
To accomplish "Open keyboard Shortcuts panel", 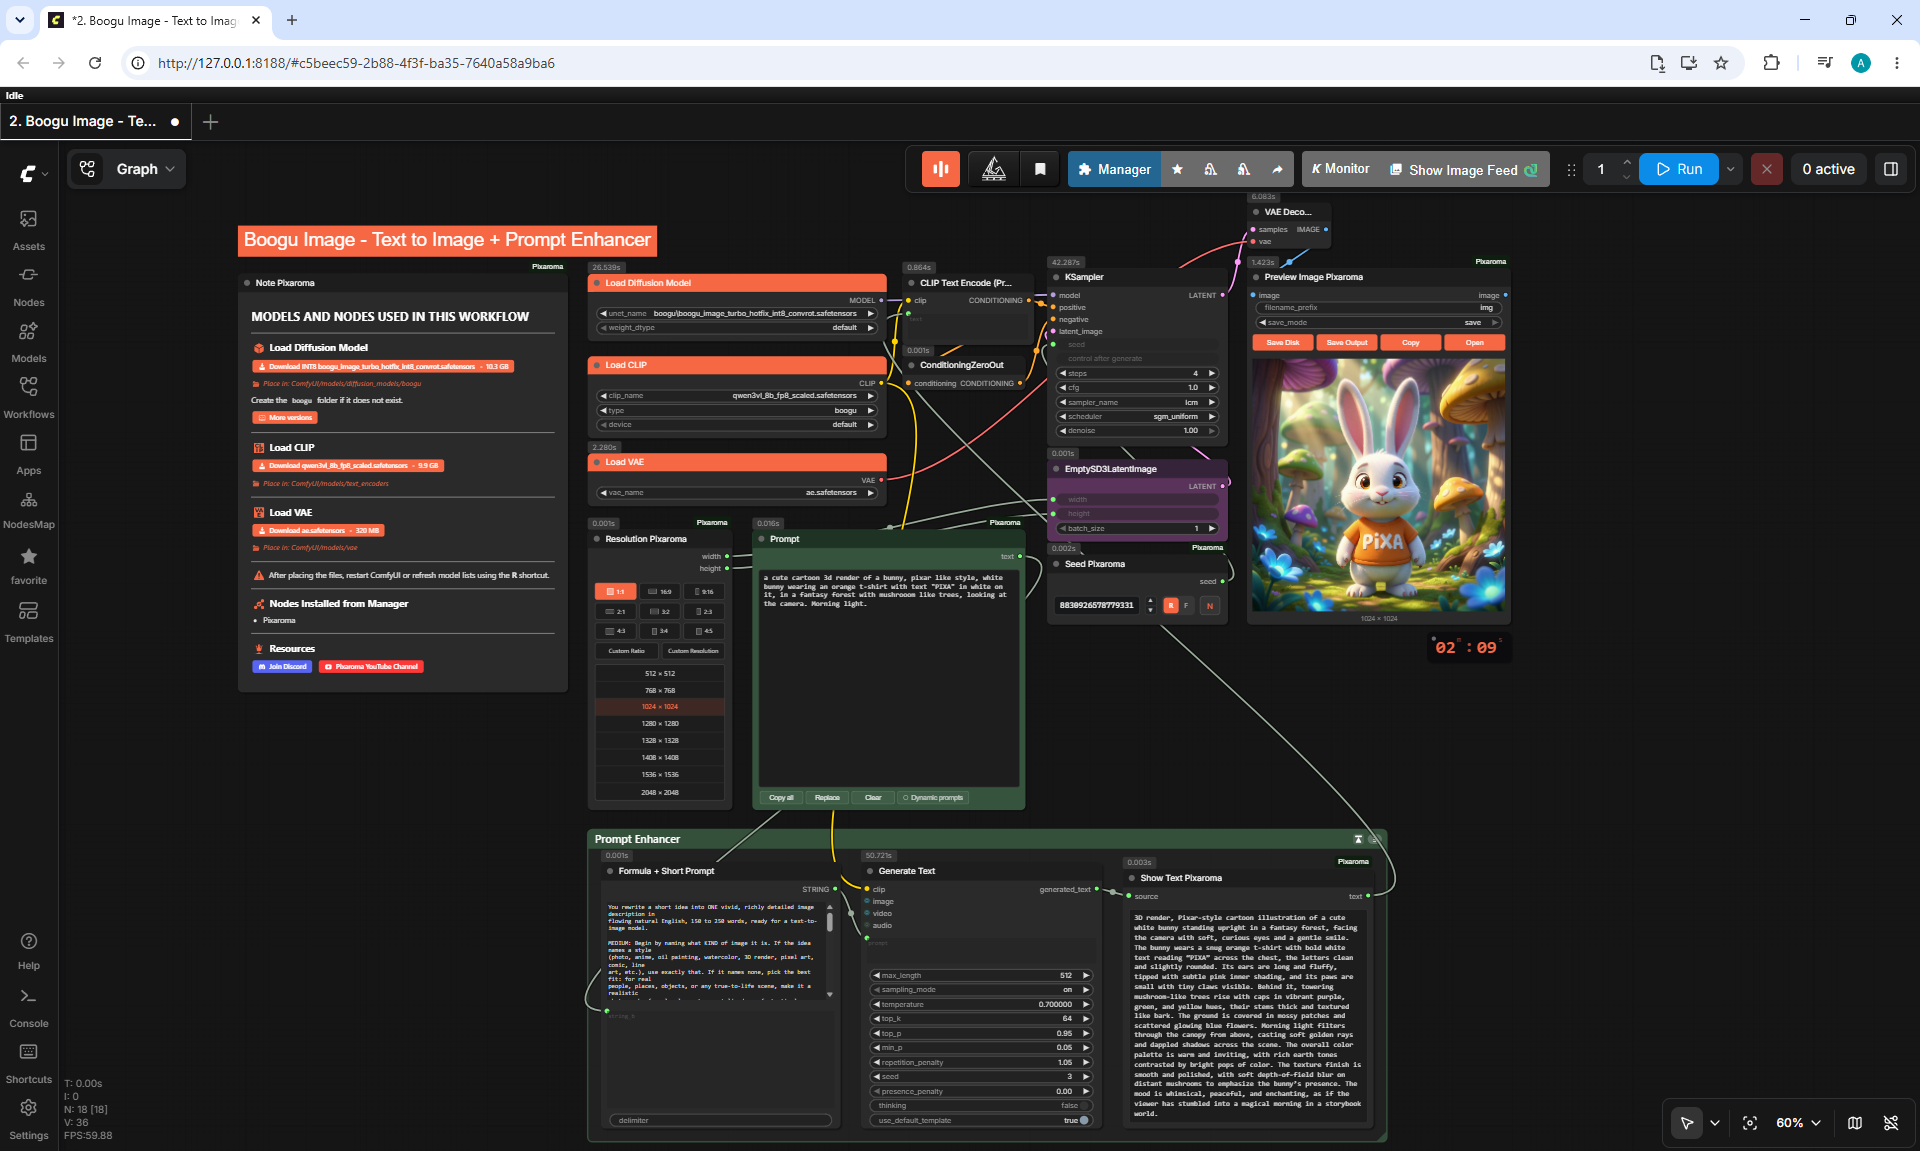I will (x=28, y=1063).
